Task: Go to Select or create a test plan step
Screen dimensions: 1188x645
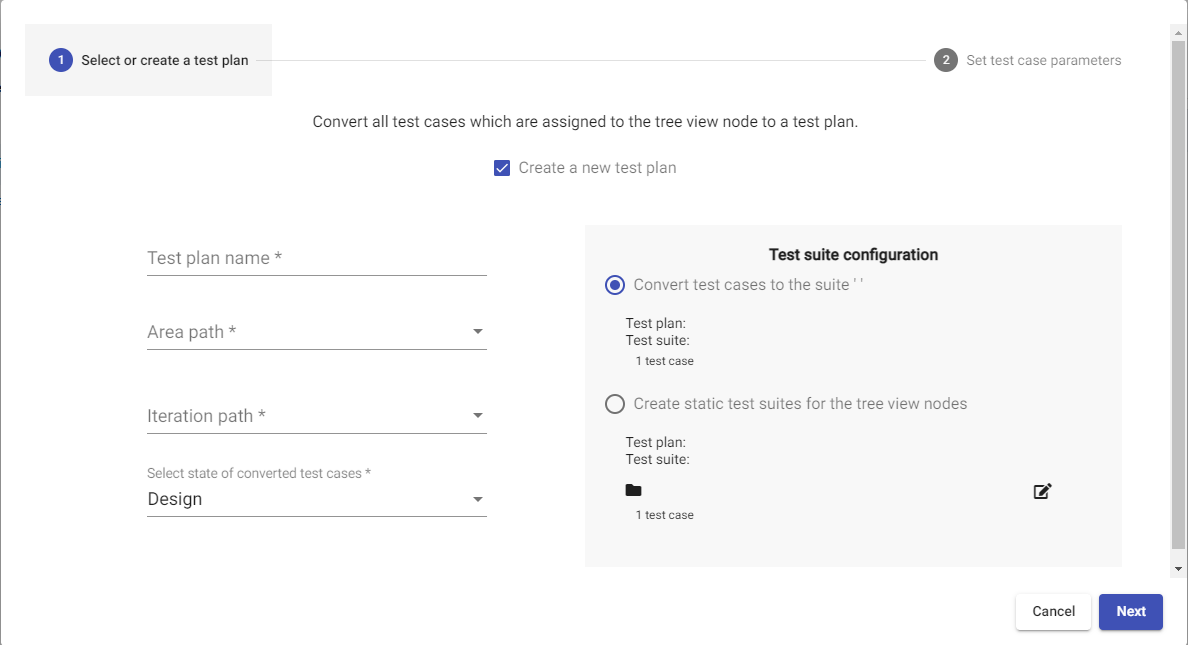Action: point(165,60)
